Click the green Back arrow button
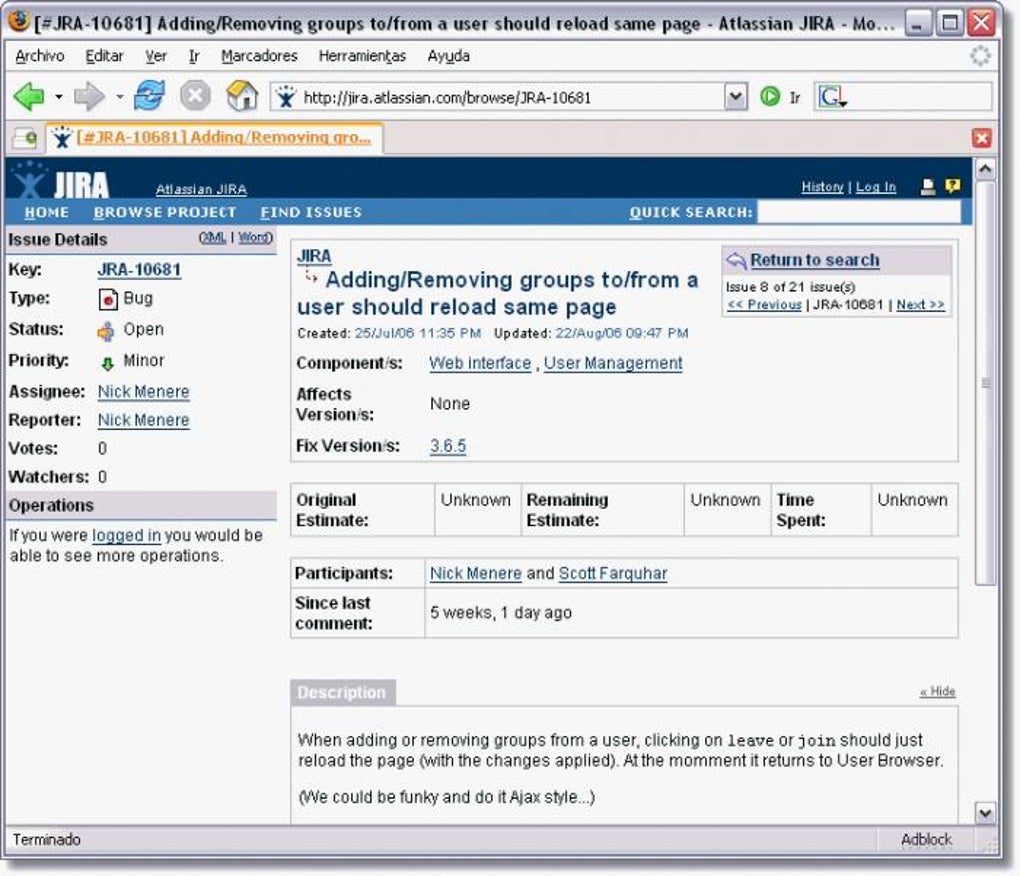This screenshot has height=876, width=1020. (x=29, y=97)
